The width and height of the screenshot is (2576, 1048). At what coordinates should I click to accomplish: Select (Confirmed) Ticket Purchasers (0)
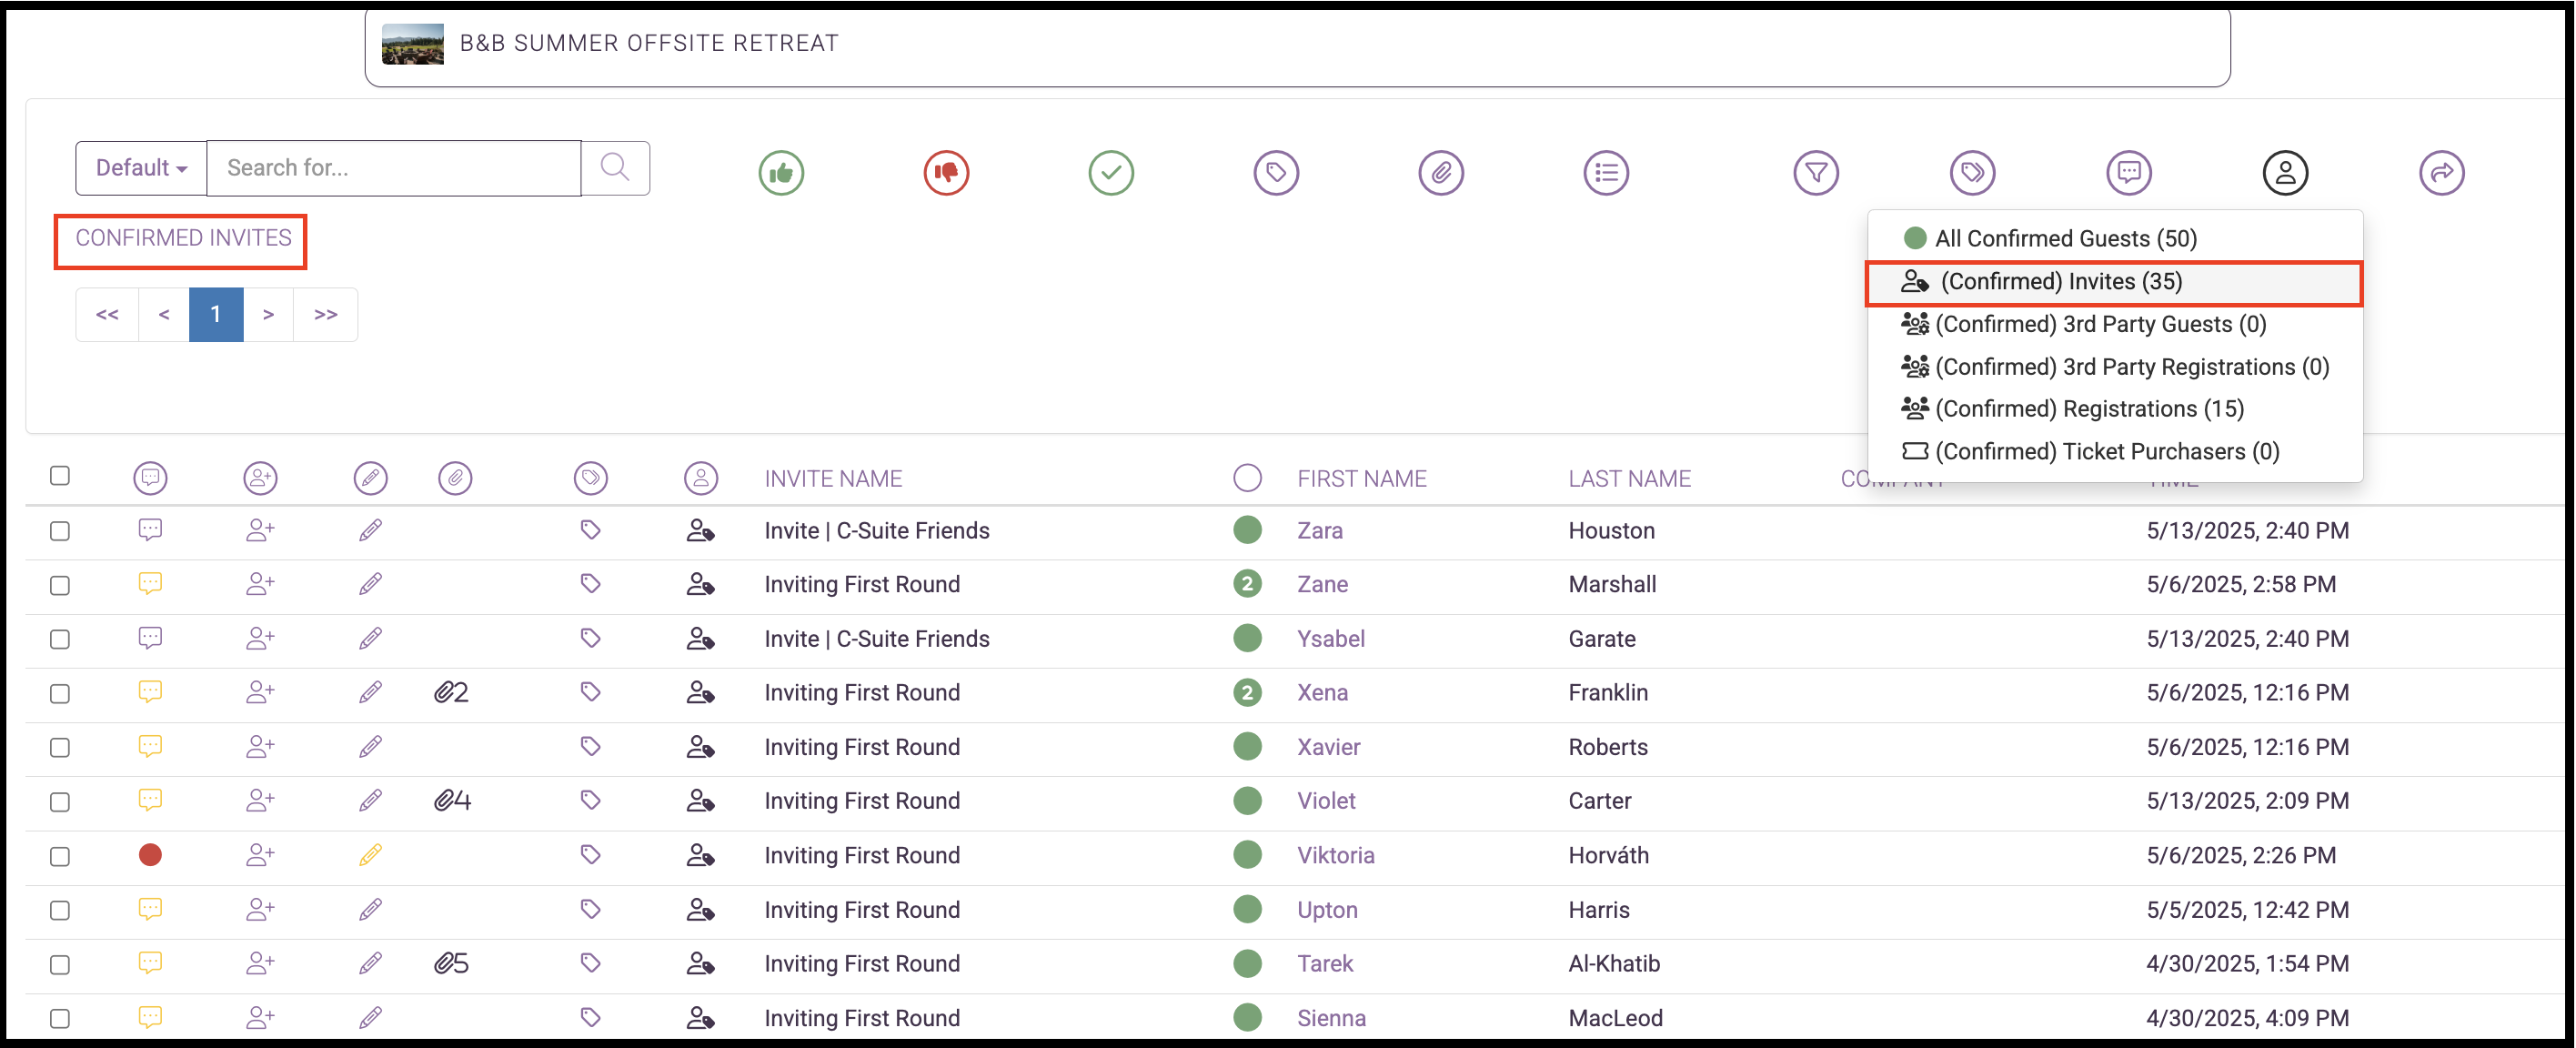[2114, 452]
